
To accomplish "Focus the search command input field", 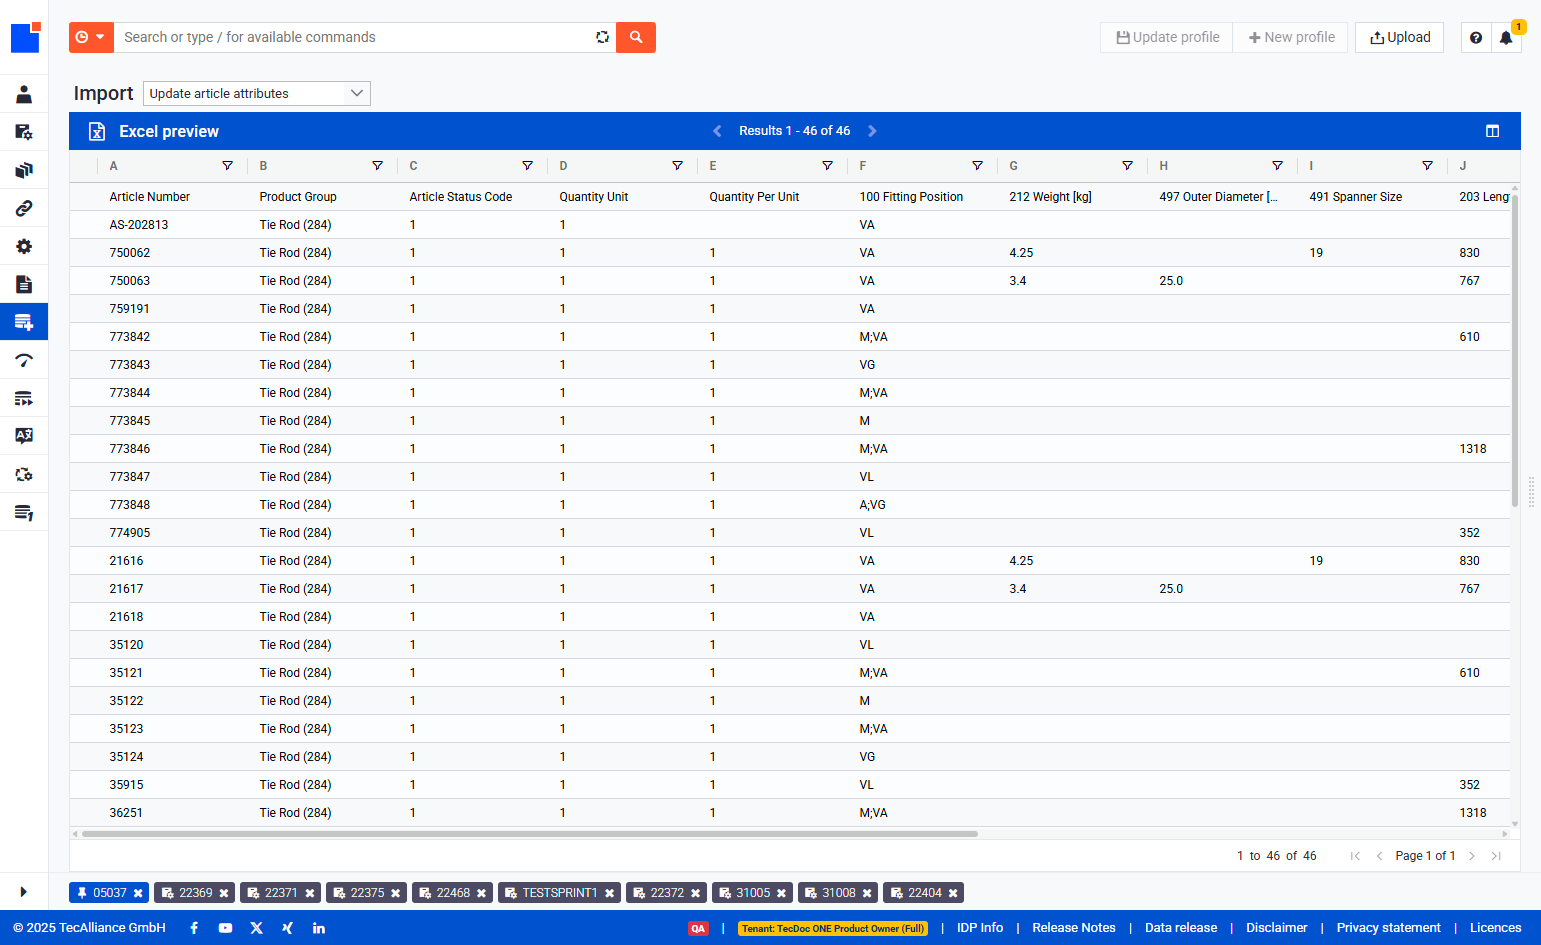I will tap(355, 37).
